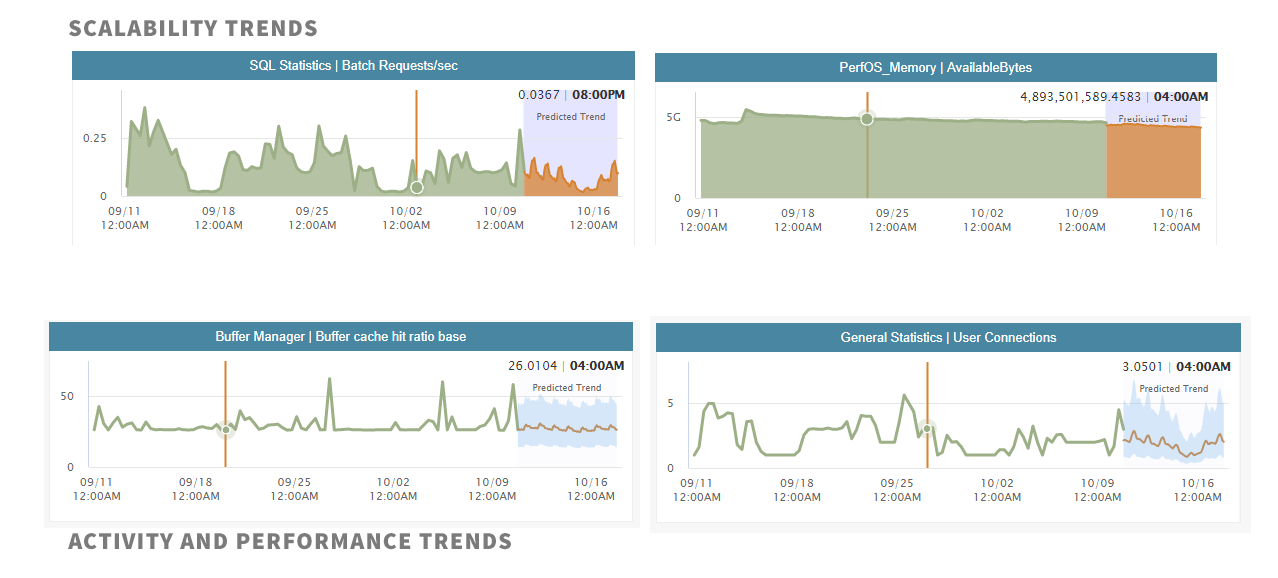Viewport: 1278px width, 578px height.
Task: Select the Buffer cache hit ratio base header
Action: 340,337
